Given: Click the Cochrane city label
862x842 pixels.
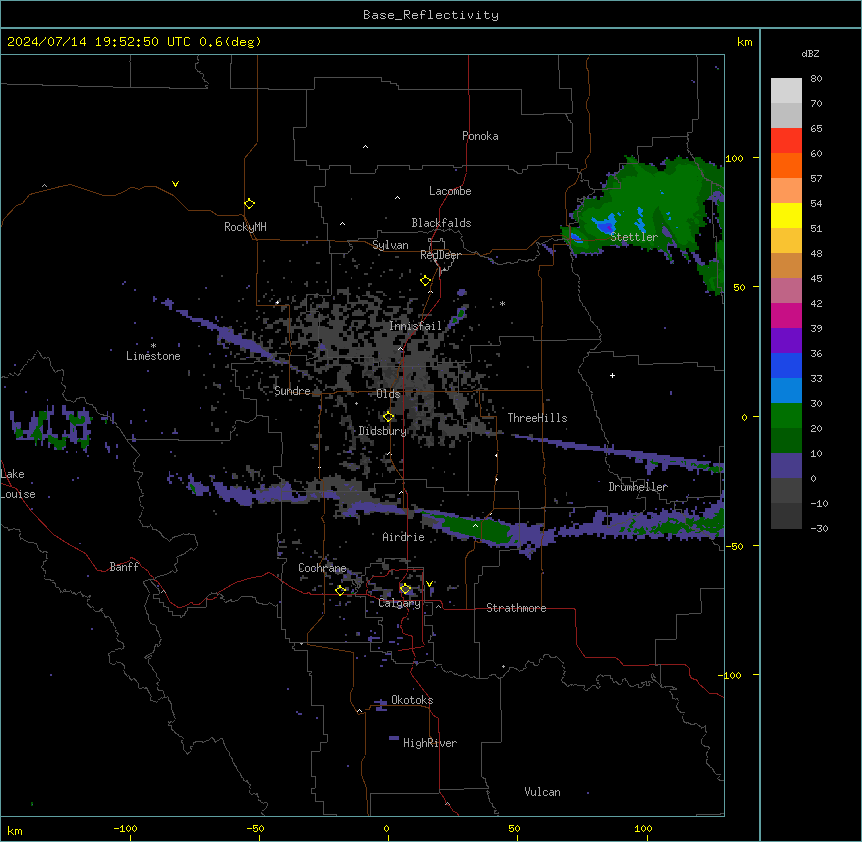Looking at the screenshot, I should click(322, 568).
